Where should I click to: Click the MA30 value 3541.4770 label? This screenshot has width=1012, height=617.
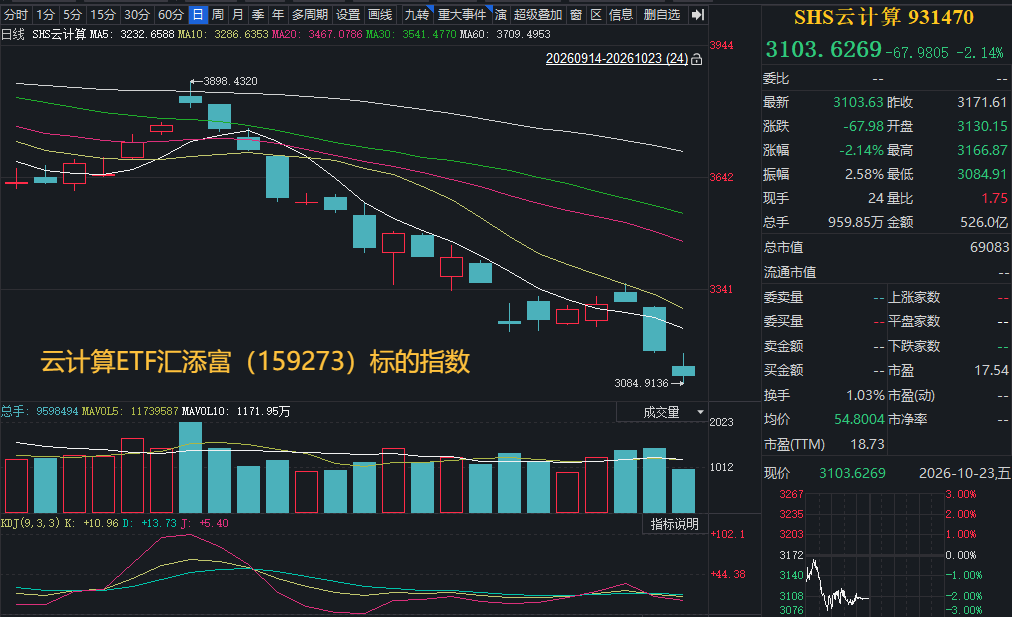tap(411, 34)
